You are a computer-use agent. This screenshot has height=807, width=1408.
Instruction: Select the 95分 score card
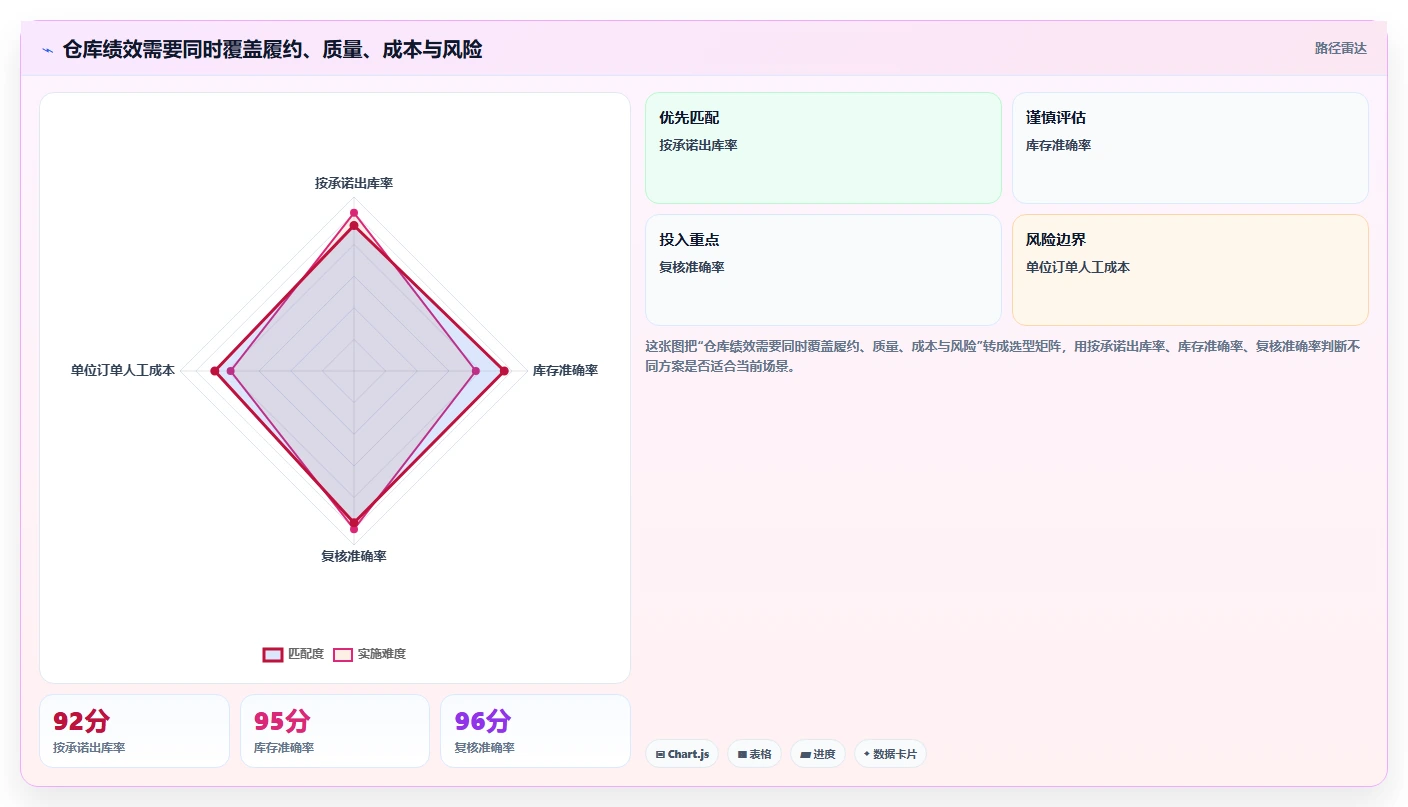335,731
